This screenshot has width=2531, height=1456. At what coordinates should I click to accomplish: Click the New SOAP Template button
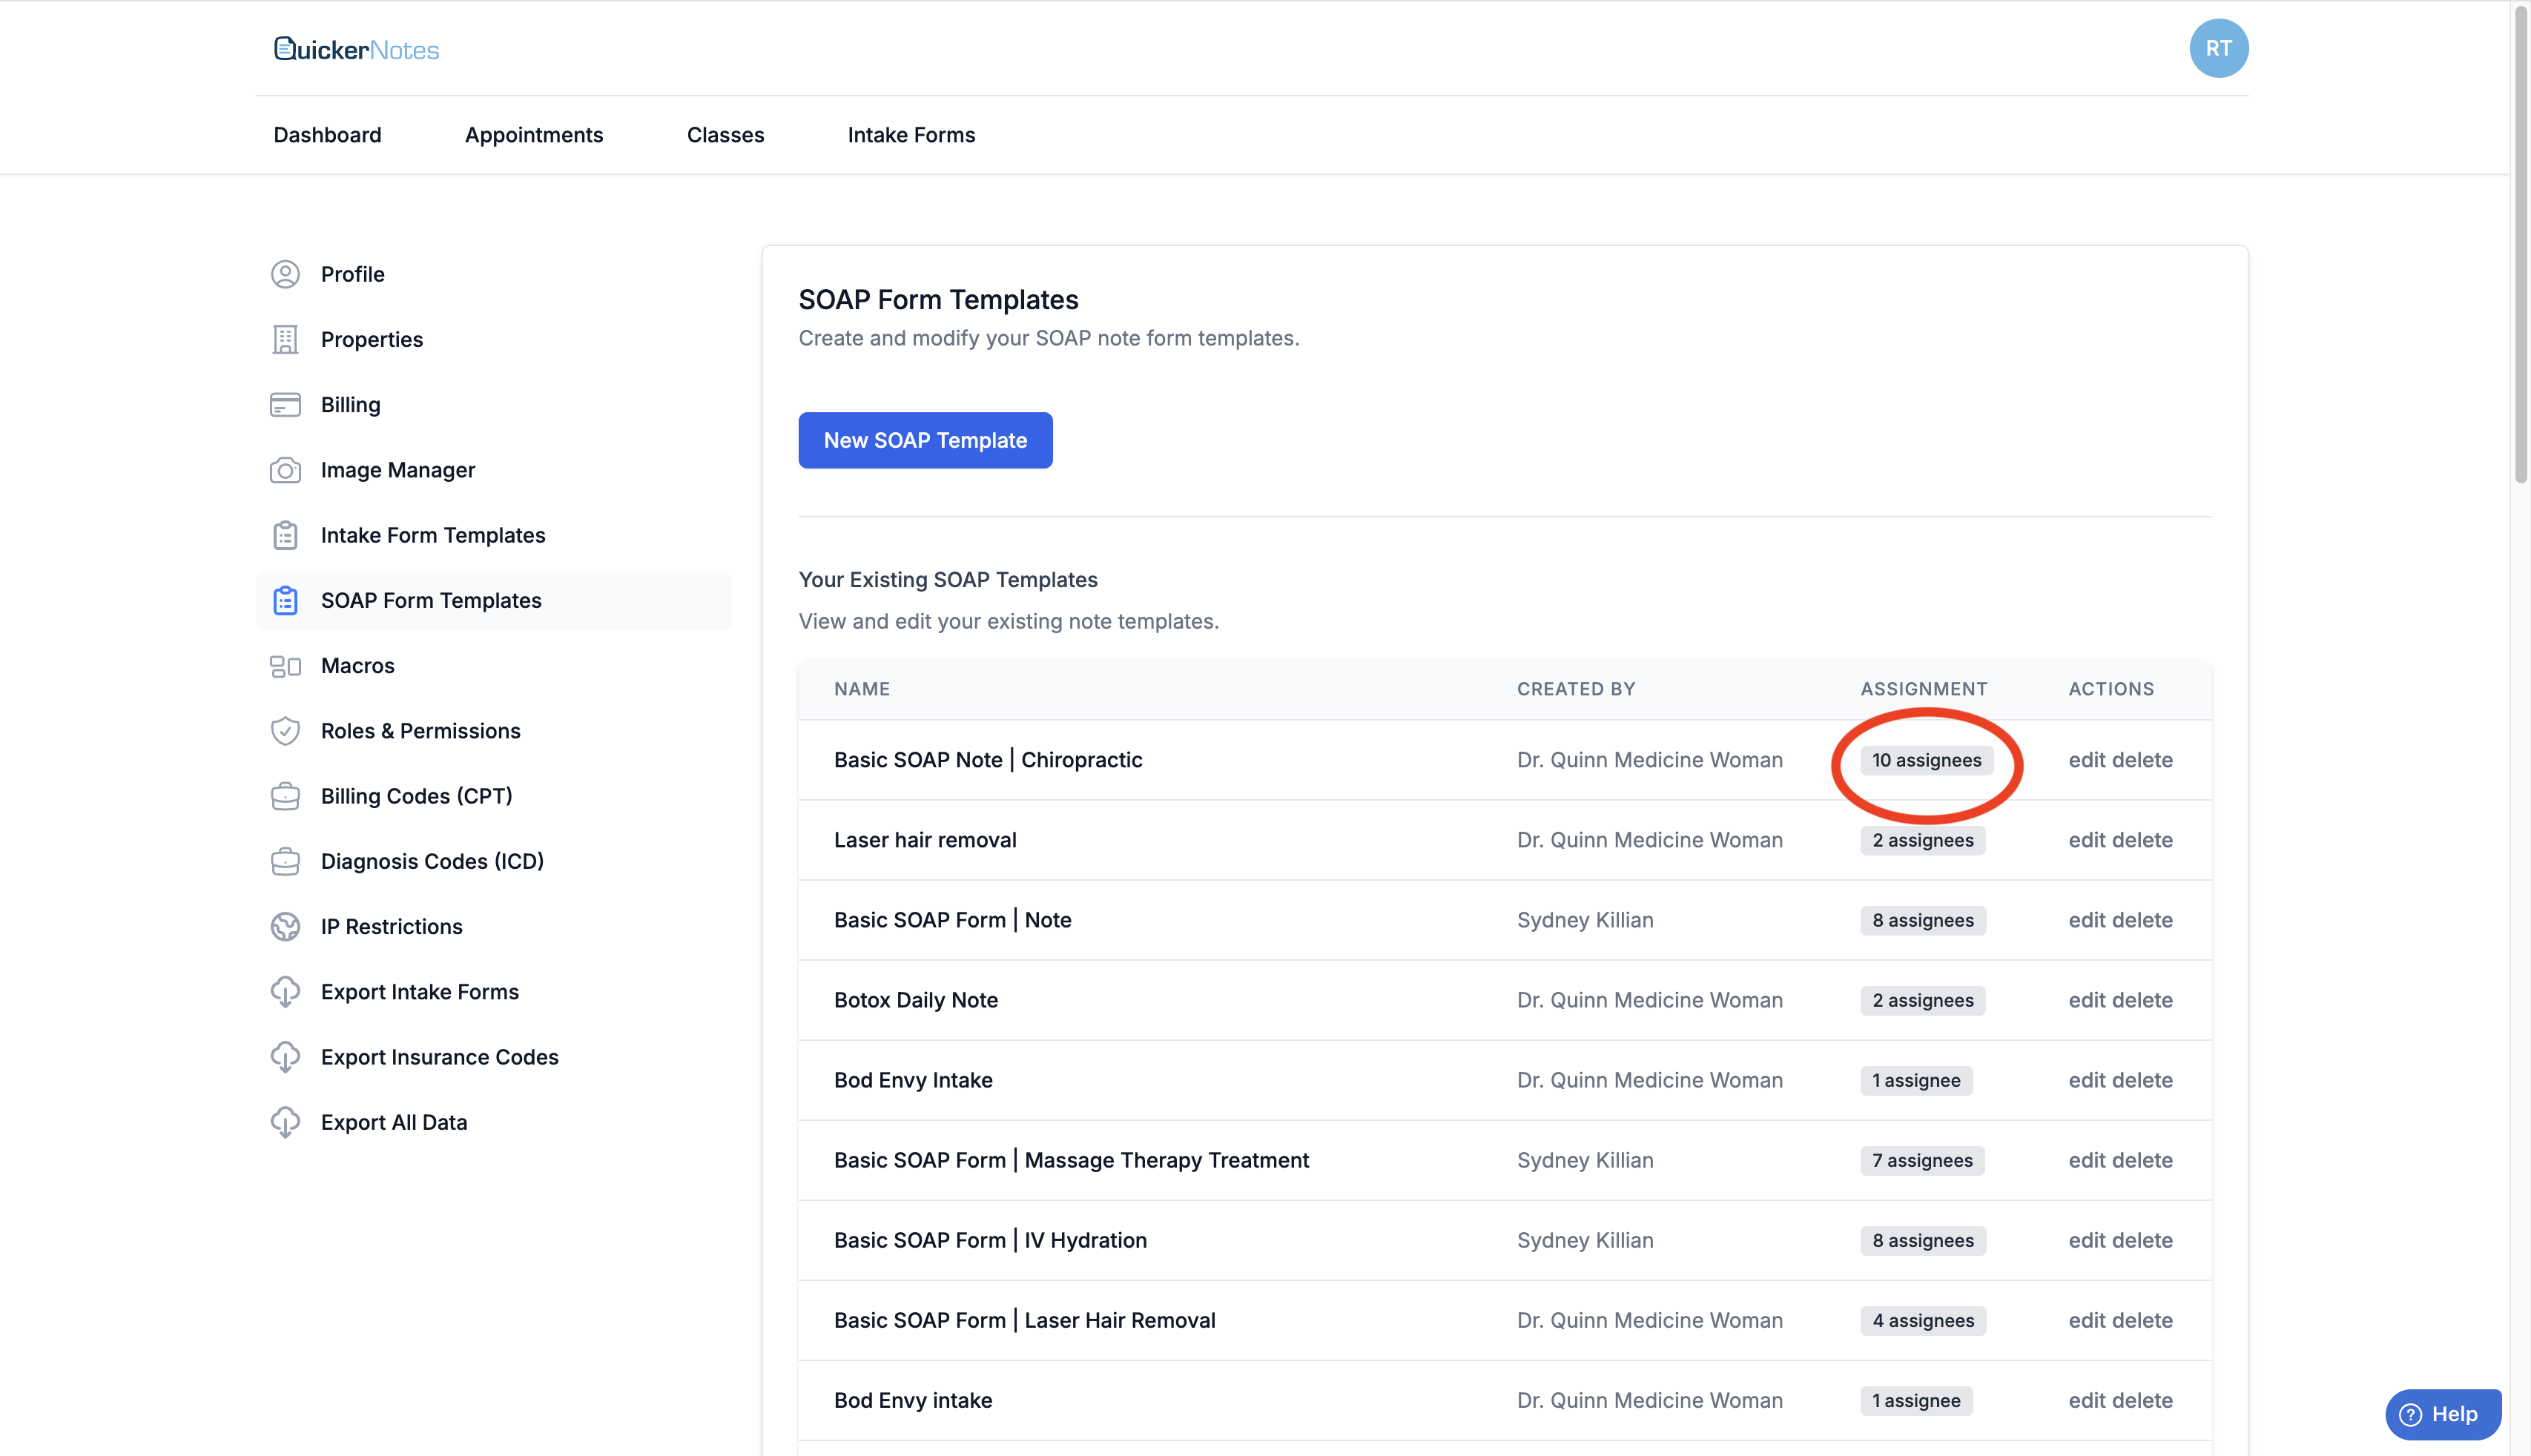(x=924, y=440)
